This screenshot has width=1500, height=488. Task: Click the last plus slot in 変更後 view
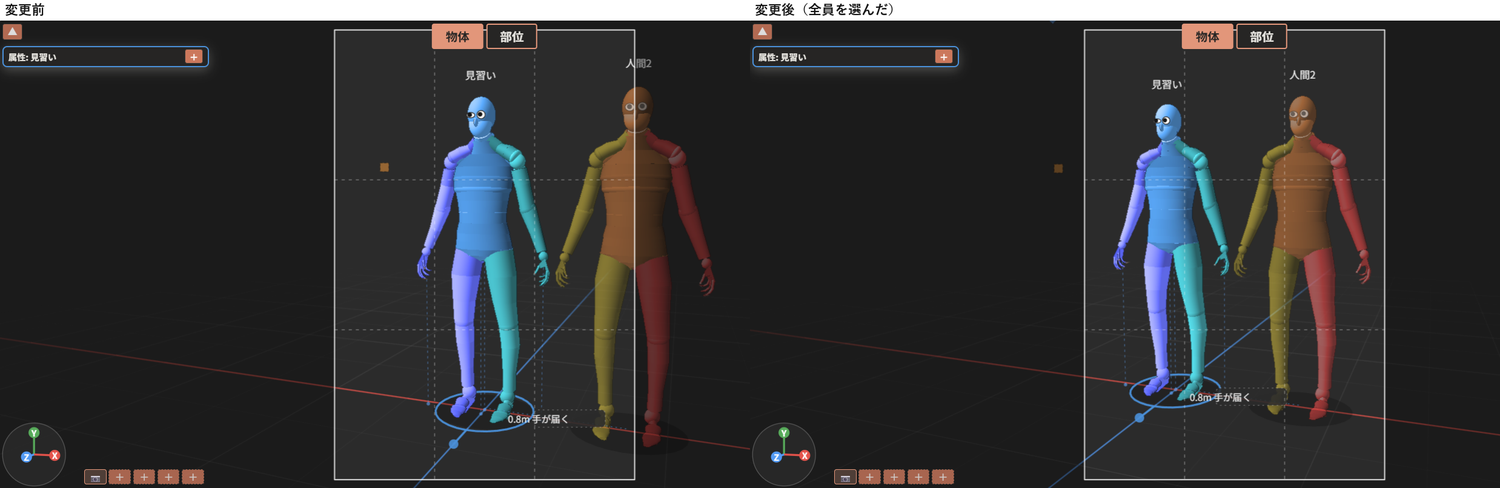(x=943, y=477)
